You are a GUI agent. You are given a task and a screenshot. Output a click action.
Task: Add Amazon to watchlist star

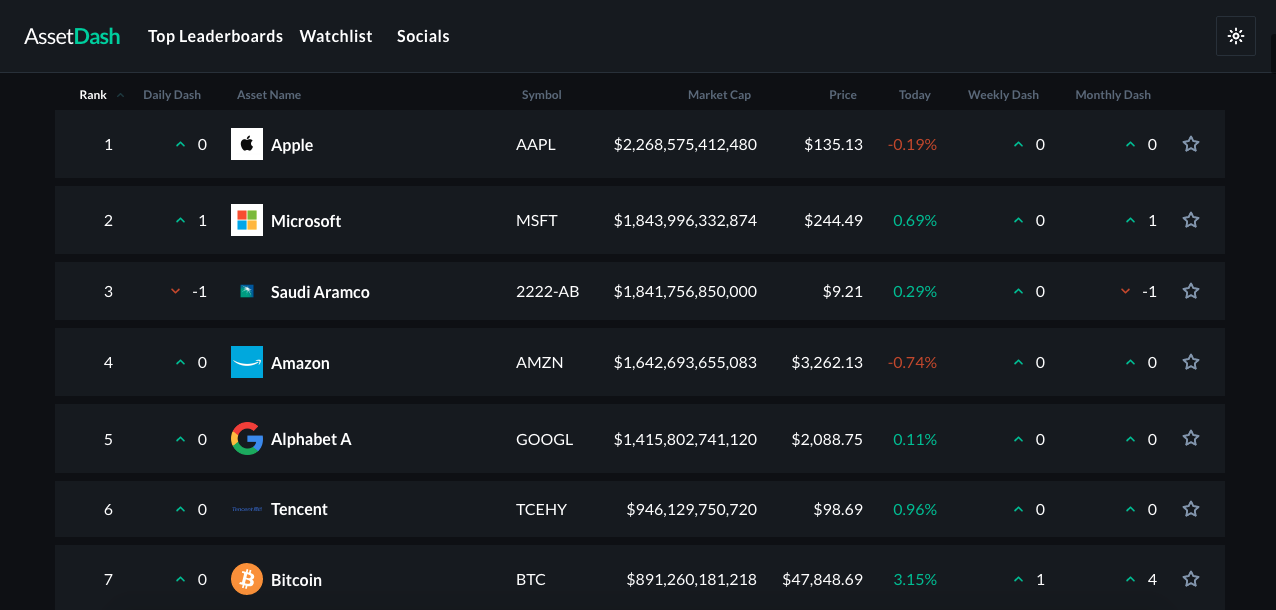click(1191, 362)
